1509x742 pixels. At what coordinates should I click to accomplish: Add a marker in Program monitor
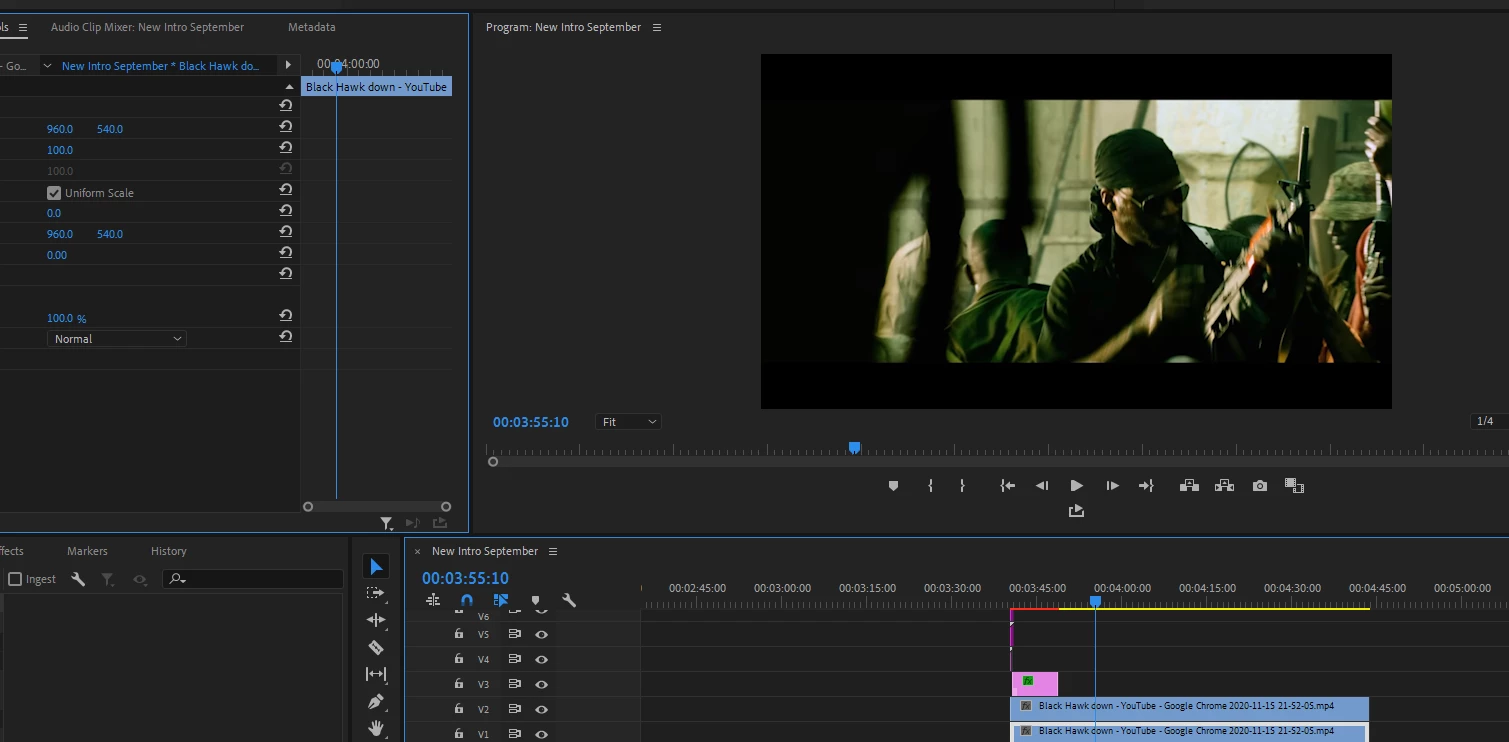coord(893,486)
